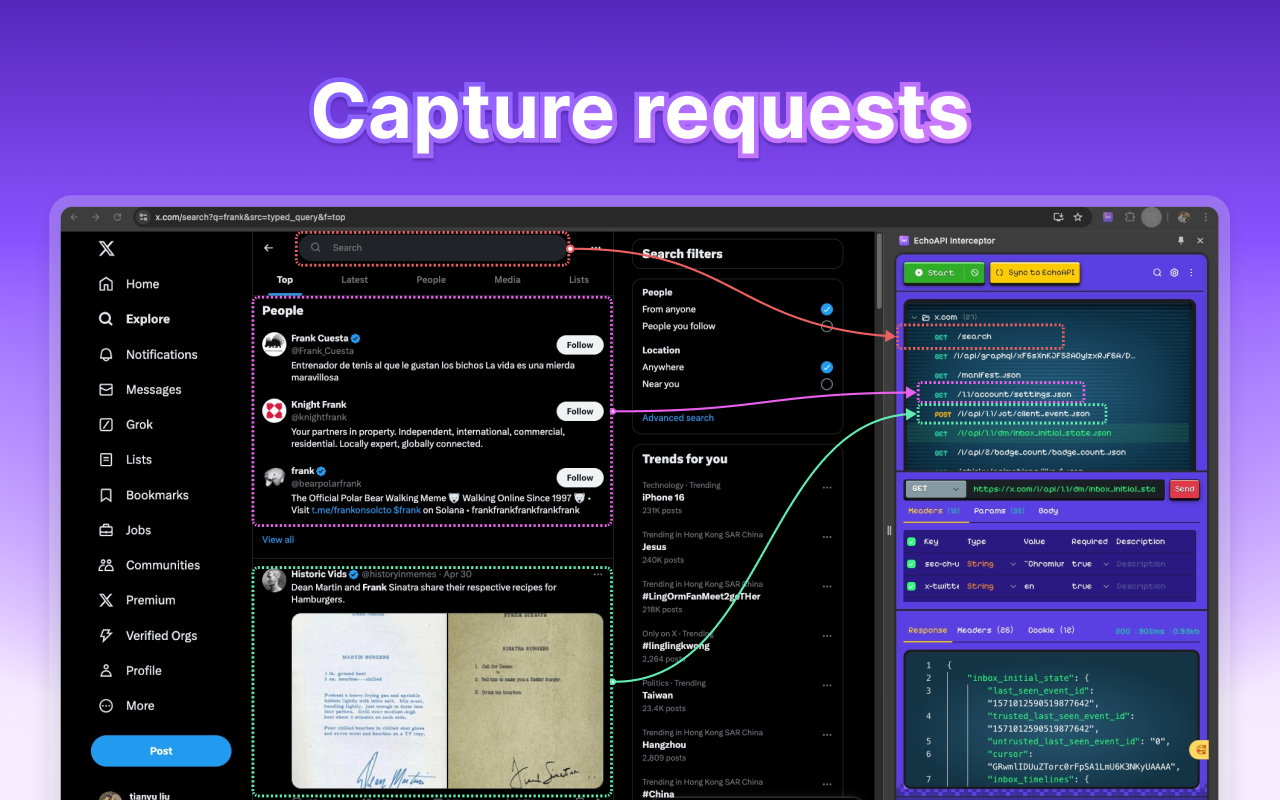This screenshot has width=1280, height=800.
Task: Switch to the Latest search tab
Action: point(354,280)
